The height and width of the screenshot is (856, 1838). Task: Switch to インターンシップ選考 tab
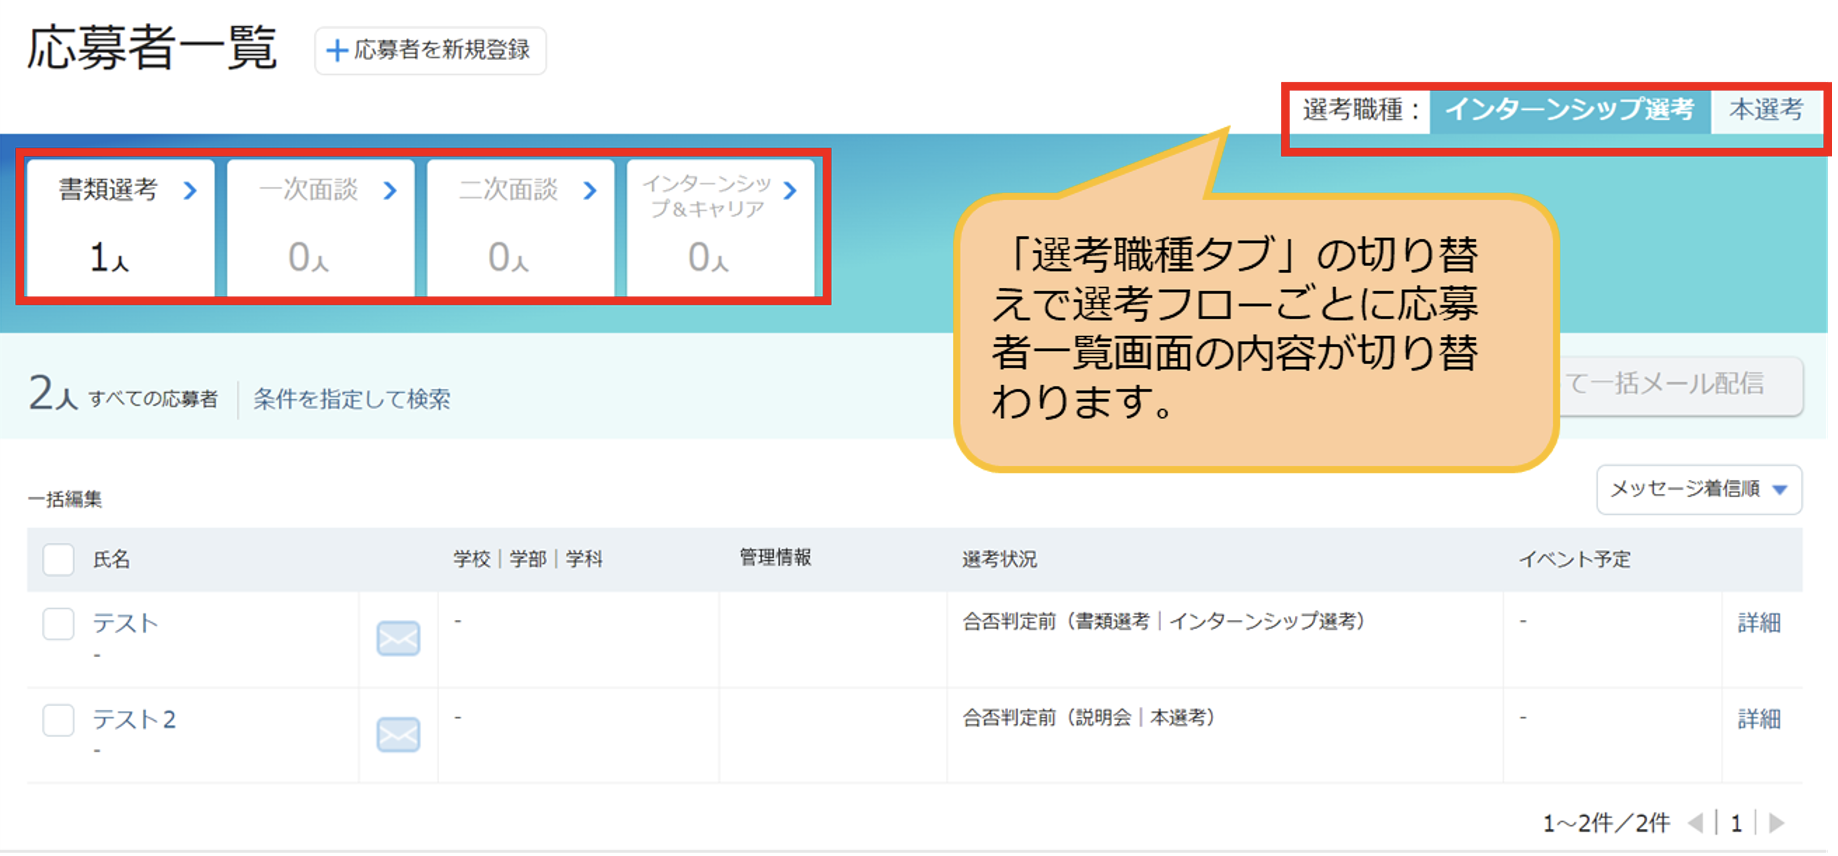click(1570, 110)
